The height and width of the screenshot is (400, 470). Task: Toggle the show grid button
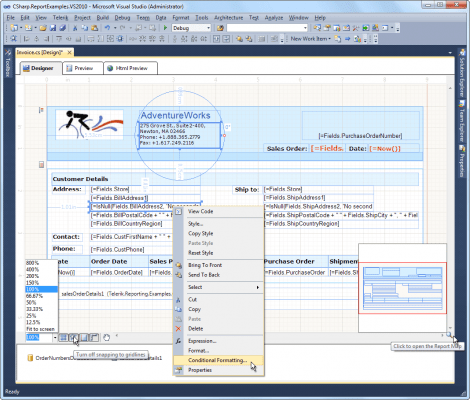63,337
